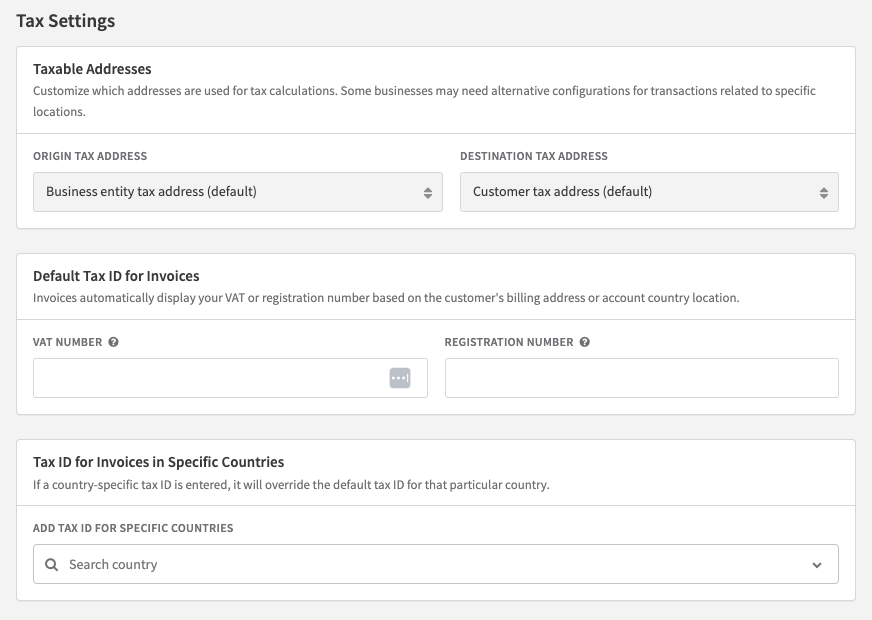Open the Destination Tax Address dropdown

click(649, 192)
